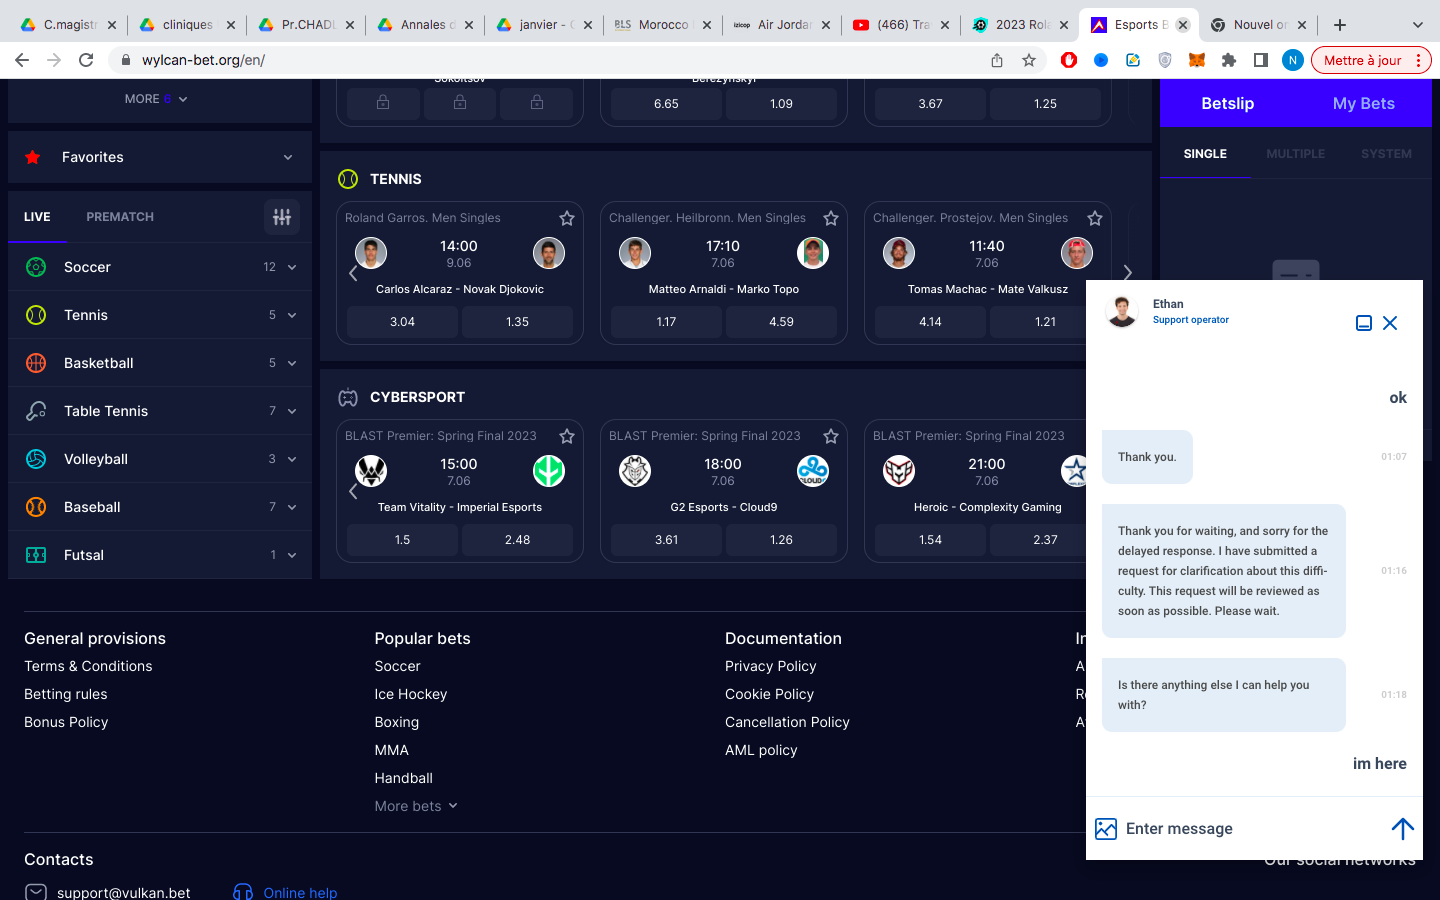Switch to the PREMATCH tab
Screen dimensions: 1440x900
(x=120, y=217)
